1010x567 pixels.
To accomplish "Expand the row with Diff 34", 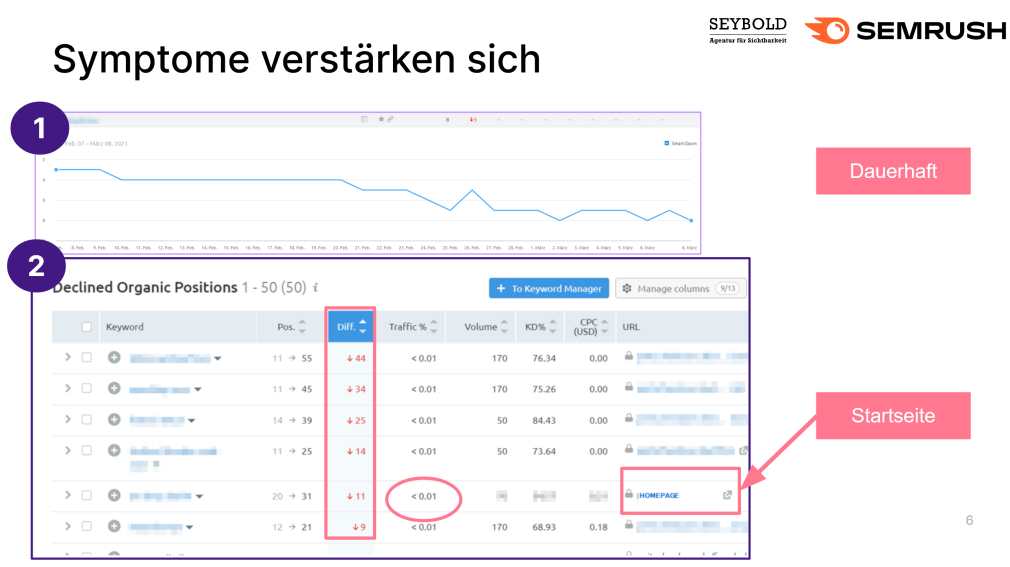I will pyautogui.click(x=68, y=388).
